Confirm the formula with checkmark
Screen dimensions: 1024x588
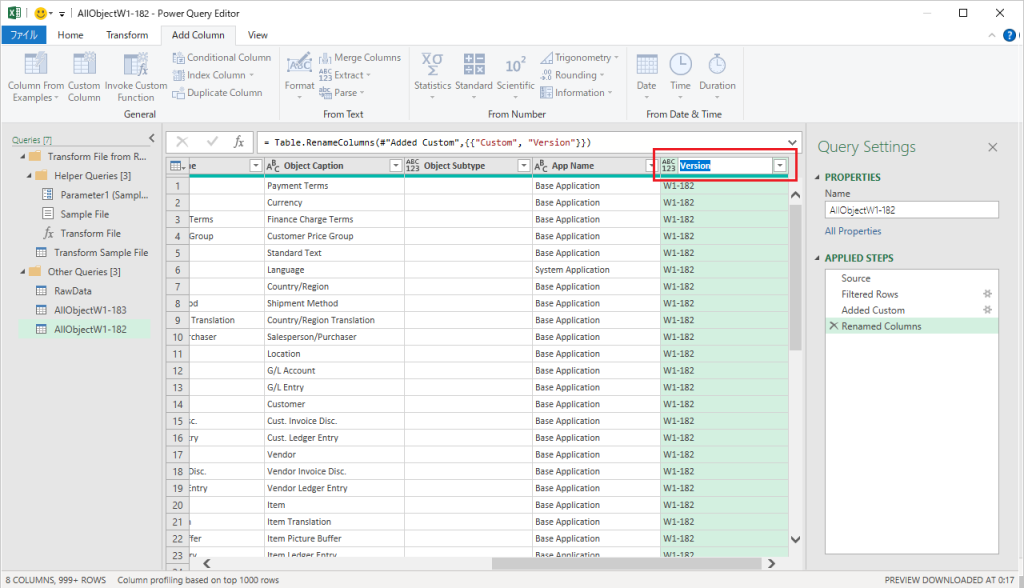[x=212, y=142]
